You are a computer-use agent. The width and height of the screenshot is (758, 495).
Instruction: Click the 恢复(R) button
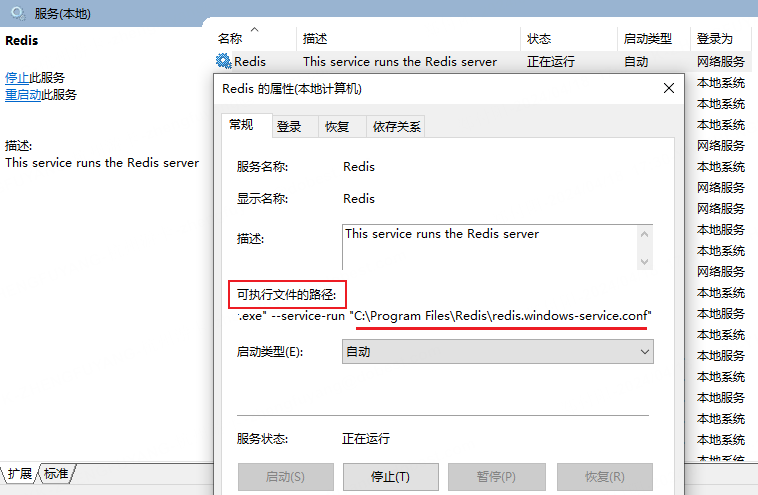pos(605,477)
